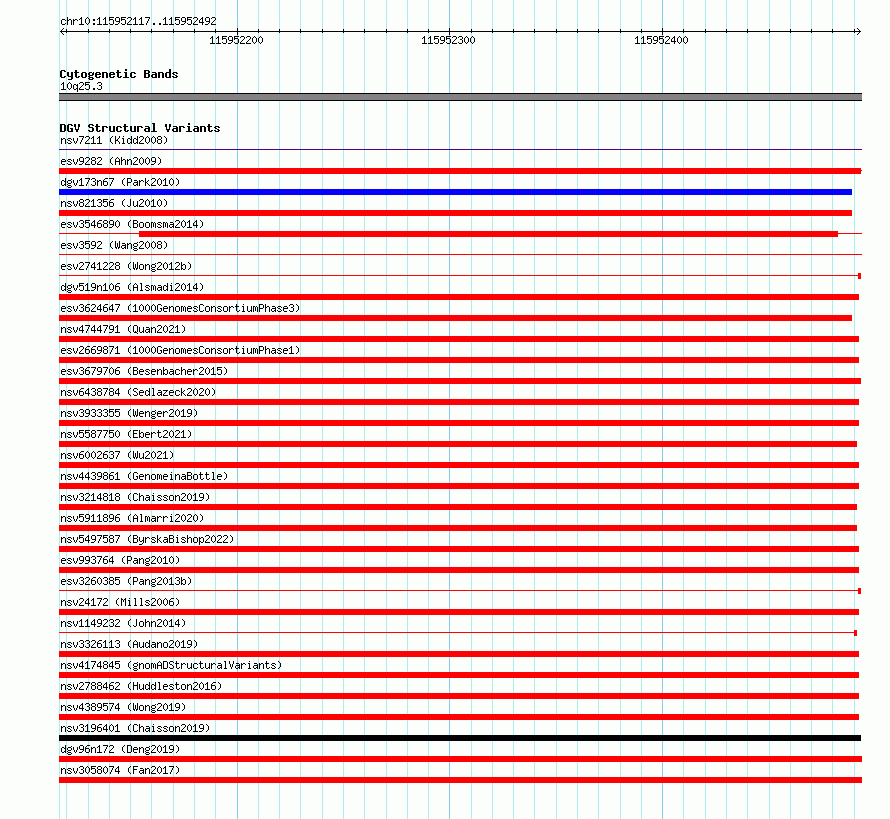Open nsv1149232 (John2014) variant label
The height and width of the screenshot is (819, 890).
(123, 623)
